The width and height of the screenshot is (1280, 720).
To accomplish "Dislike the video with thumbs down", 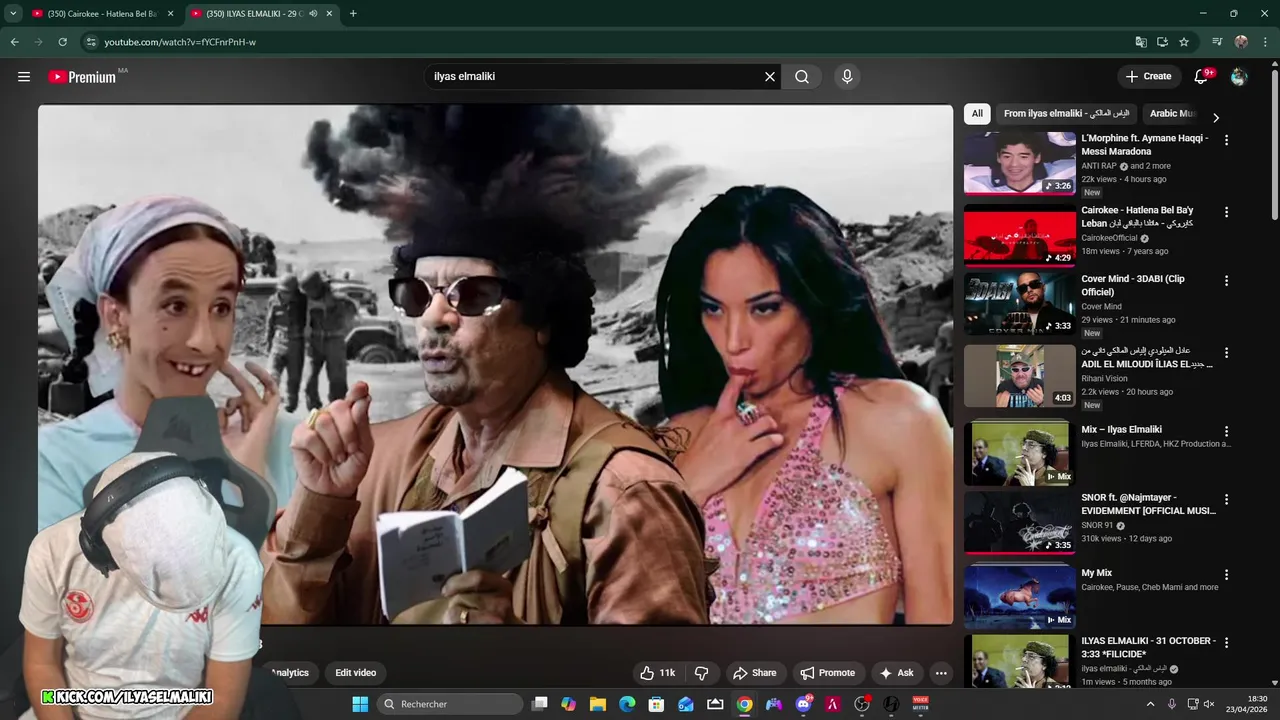I will (702, 673).
